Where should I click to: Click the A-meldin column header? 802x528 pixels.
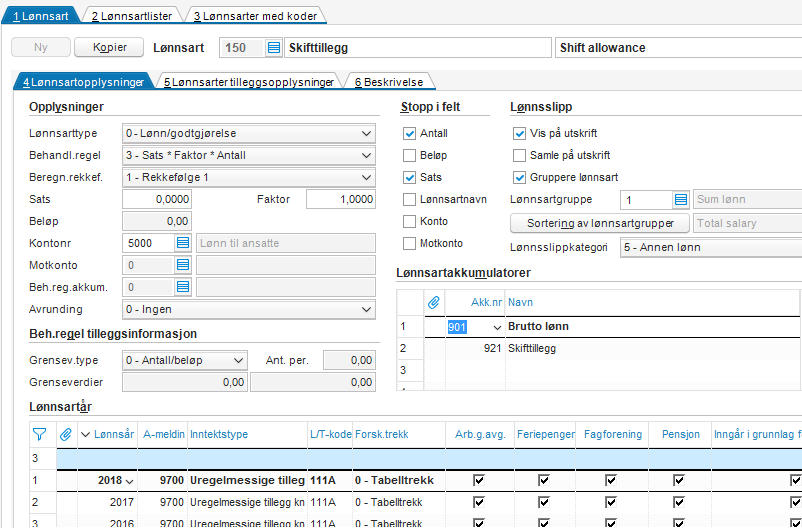(x=163, y=434)
